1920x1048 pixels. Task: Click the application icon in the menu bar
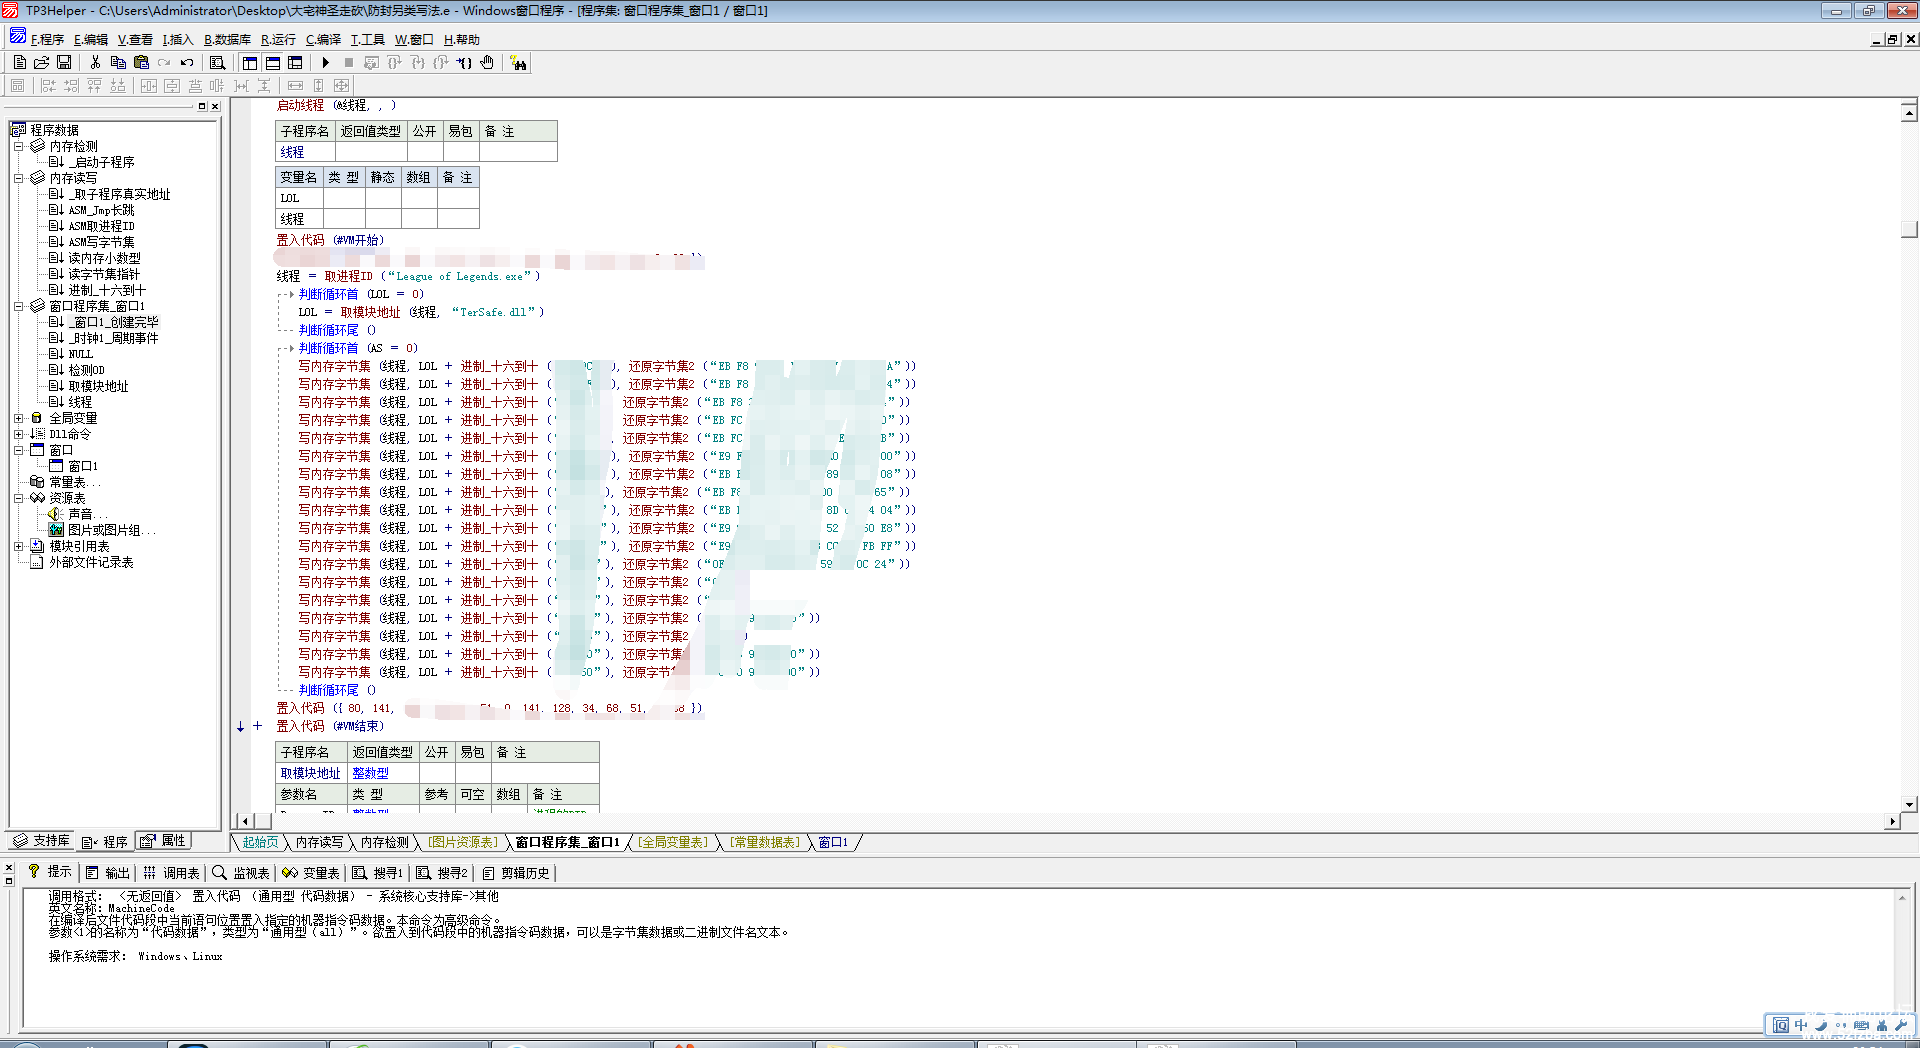coord(18,37)
